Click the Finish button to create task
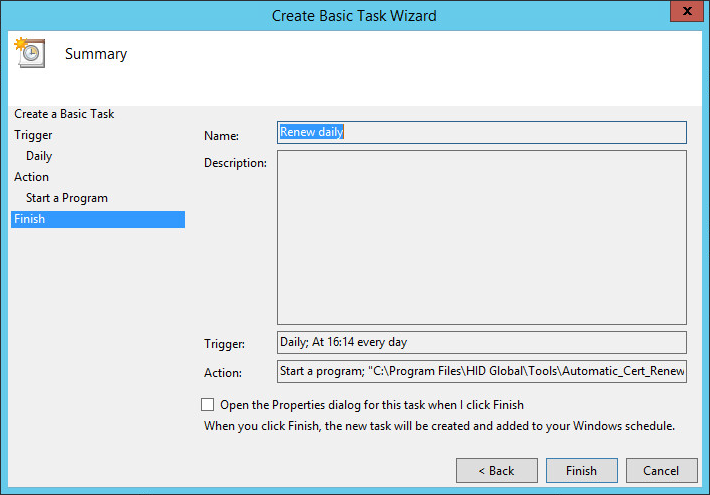Screen dimensions: 710x495 click(581, 470)
